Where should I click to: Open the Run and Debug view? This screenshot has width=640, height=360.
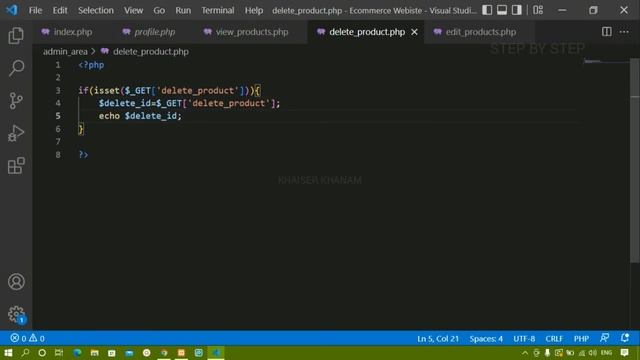click(x=16, y=133)
